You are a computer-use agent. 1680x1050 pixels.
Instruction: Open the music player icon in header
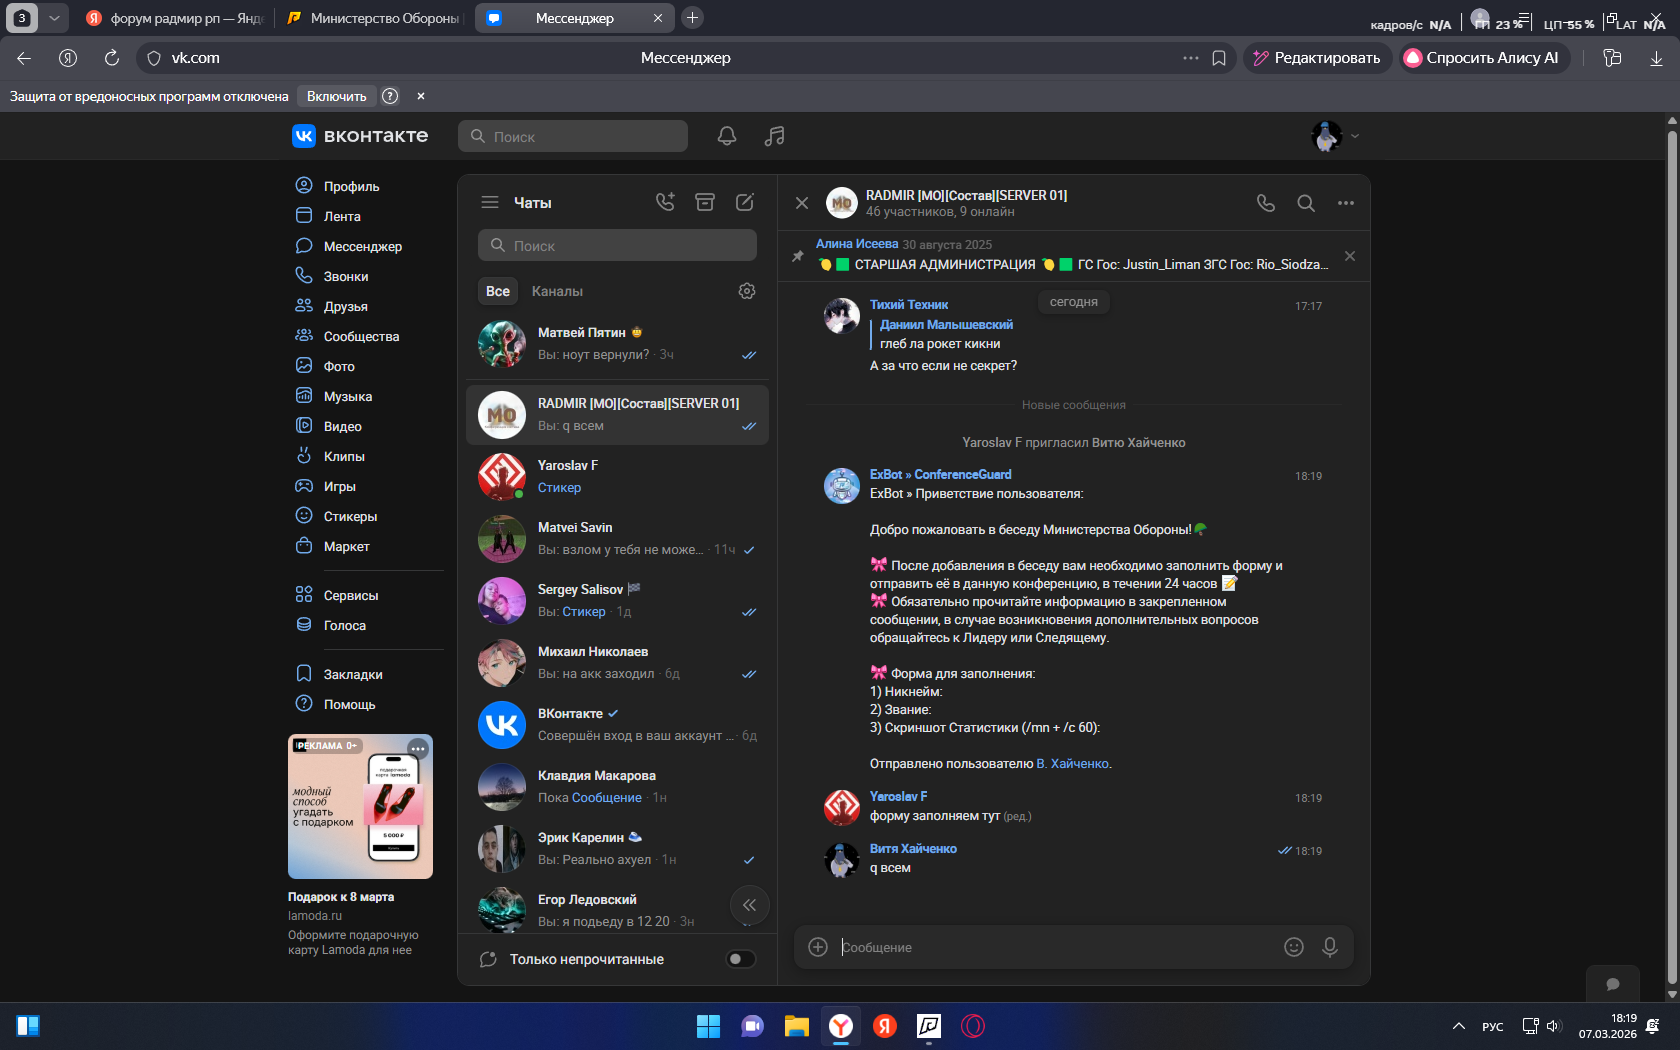[x=774, y=136]
